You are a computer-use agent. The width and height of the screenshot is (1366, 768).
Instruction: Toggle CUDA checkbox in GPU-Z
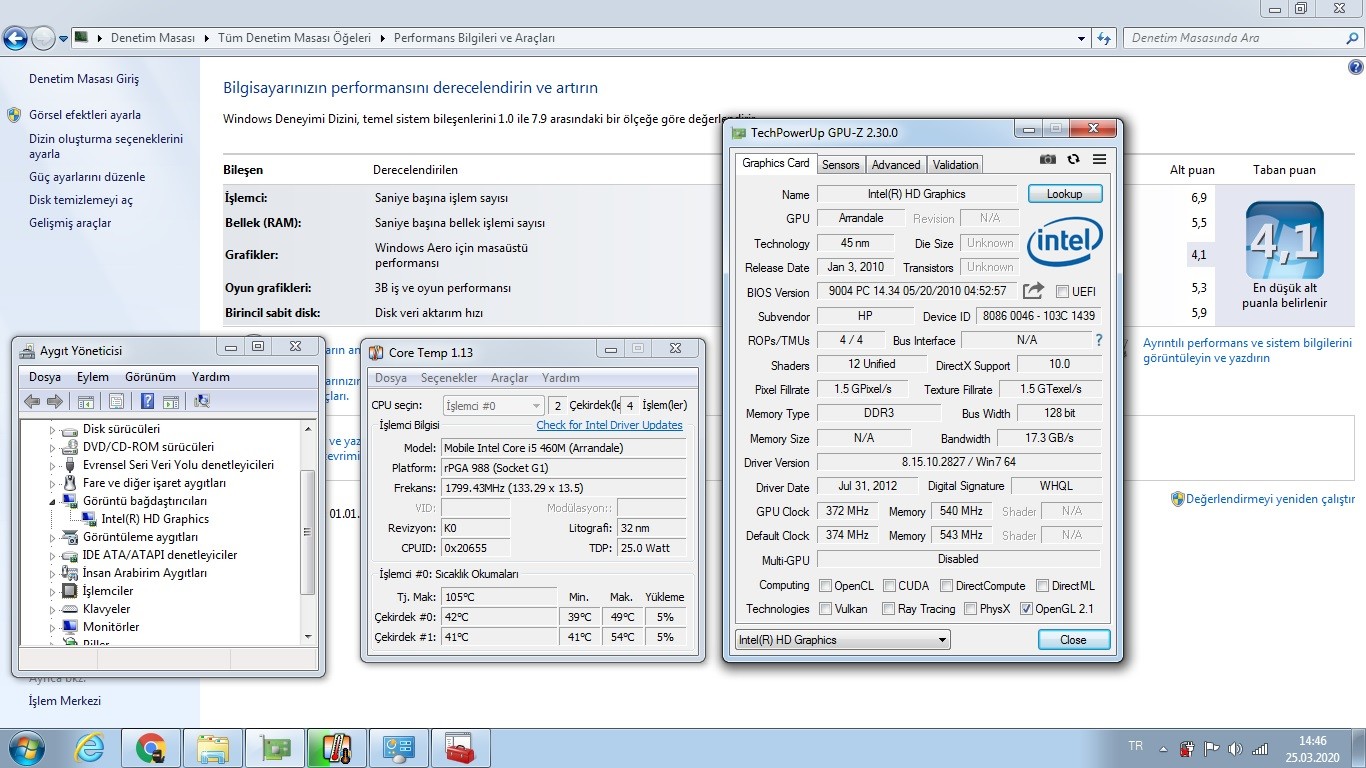tap(889, 586)
